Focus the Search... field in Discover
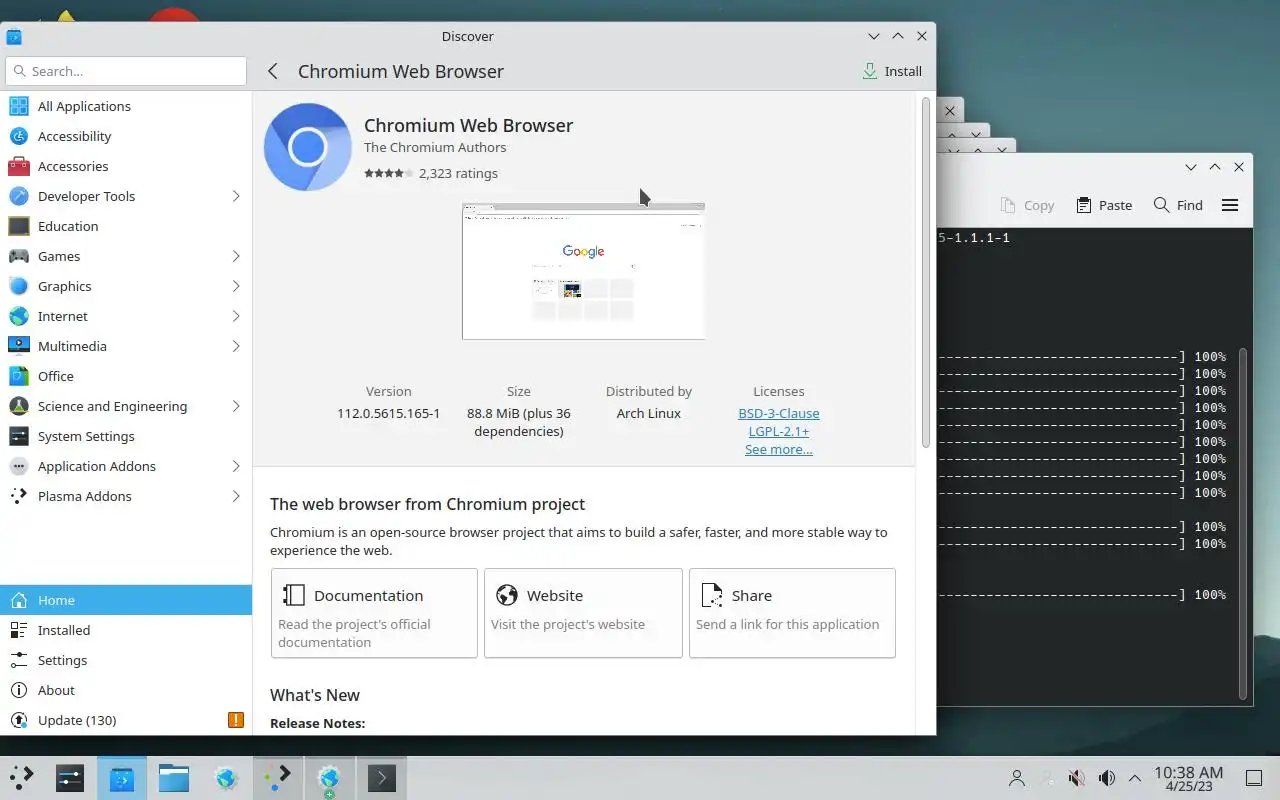 pos(126,71)
